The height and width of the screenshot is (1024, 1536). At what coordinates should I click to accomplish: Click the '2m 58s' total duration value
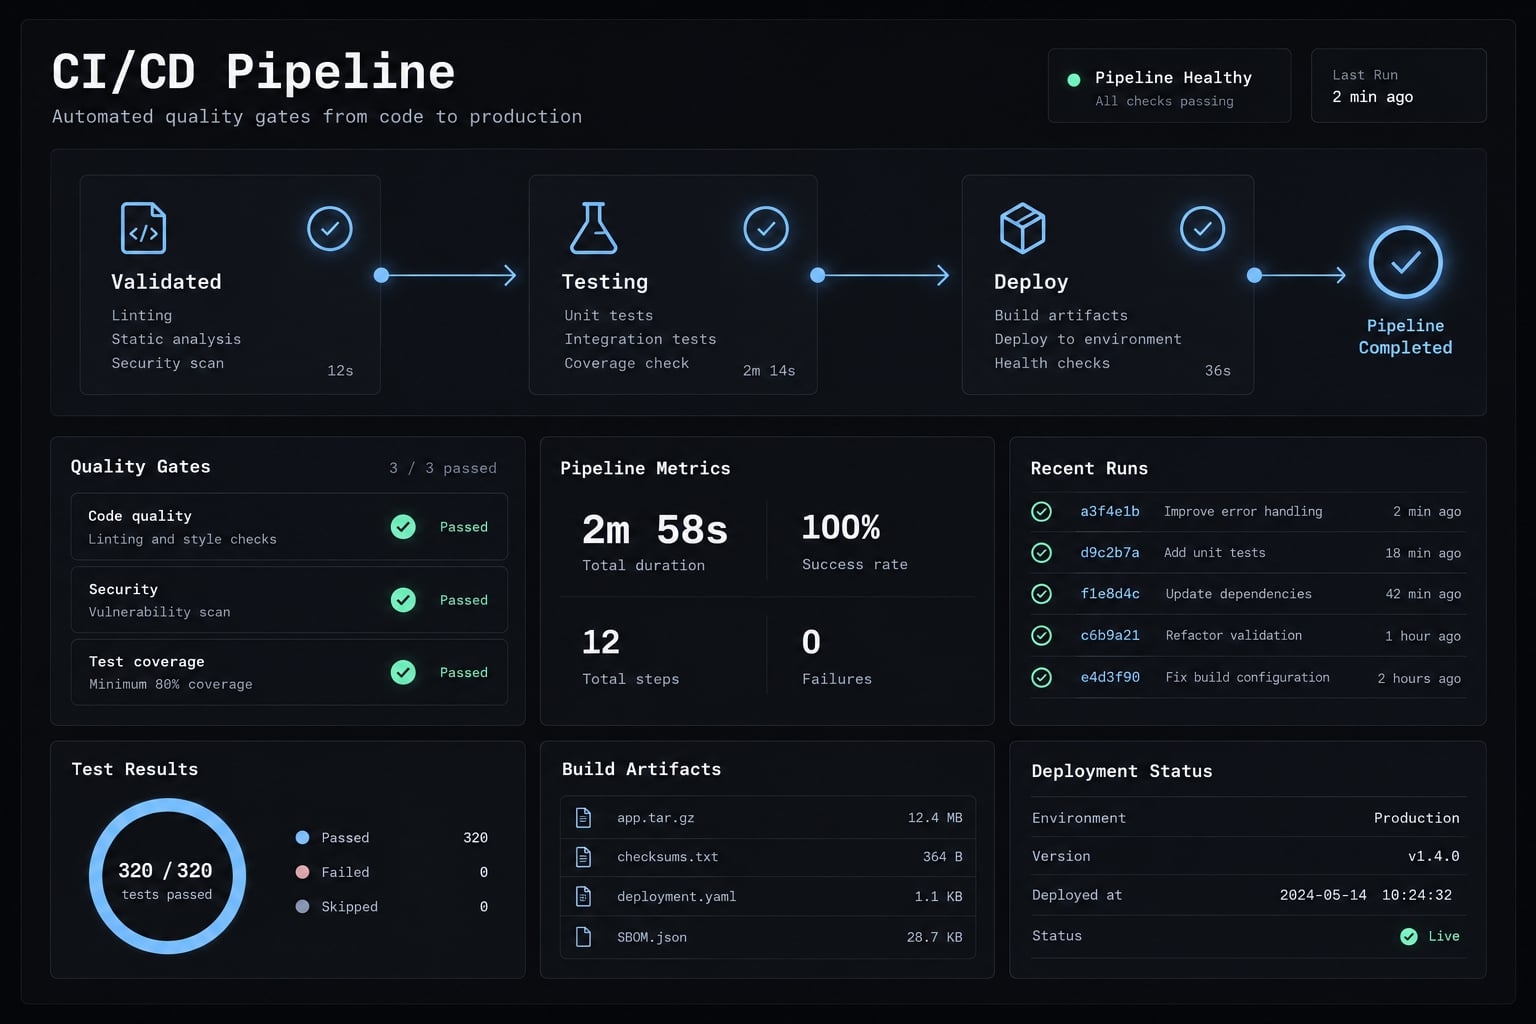[655, 530]
